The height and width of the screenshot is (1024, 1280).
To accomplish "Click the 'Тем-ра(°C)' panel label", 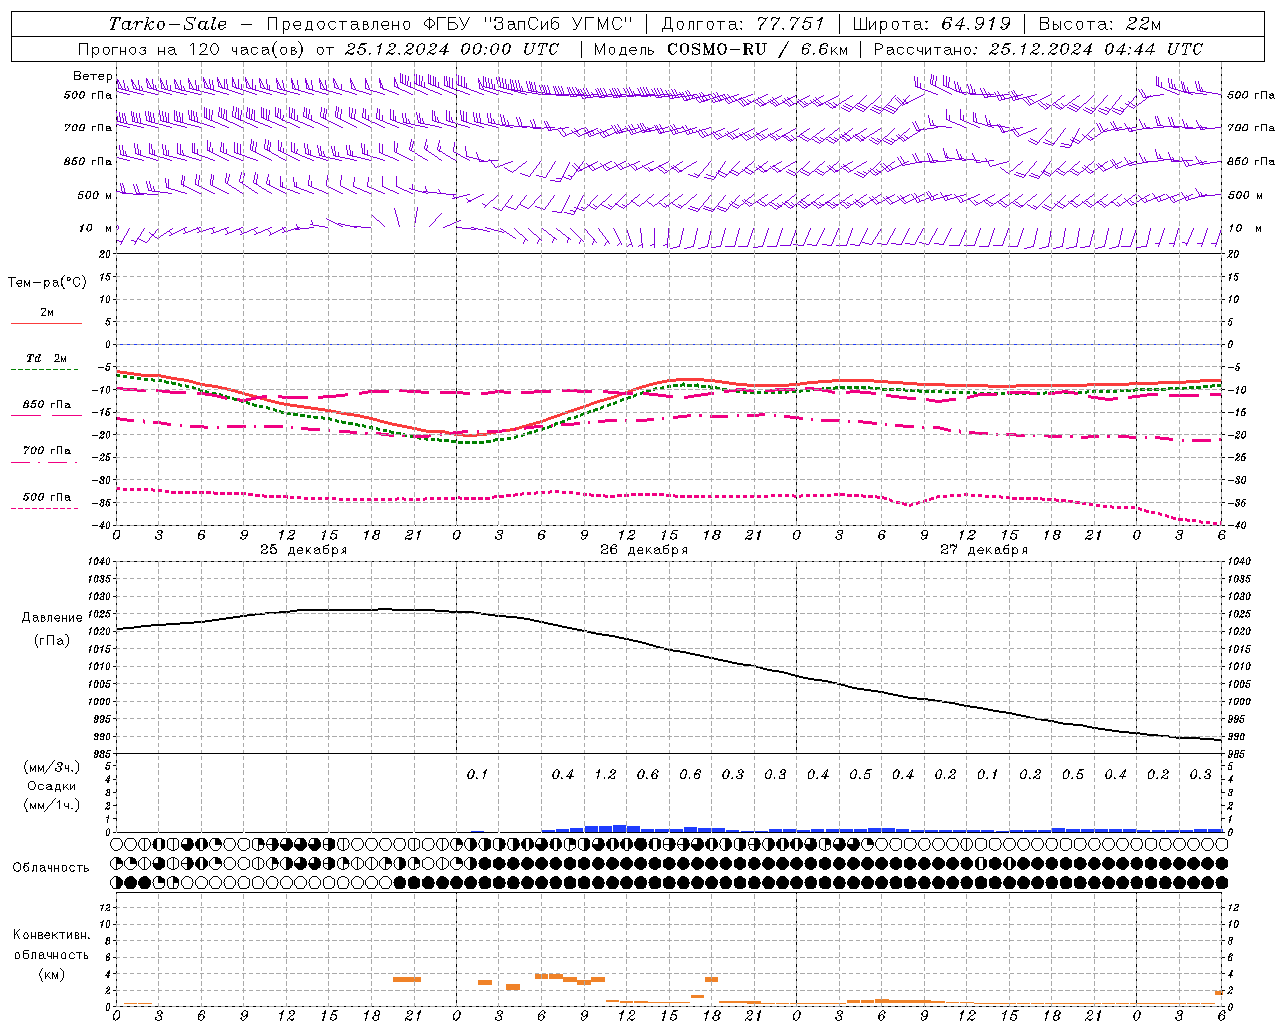I will pyautogui.click(x=47, y=283).
